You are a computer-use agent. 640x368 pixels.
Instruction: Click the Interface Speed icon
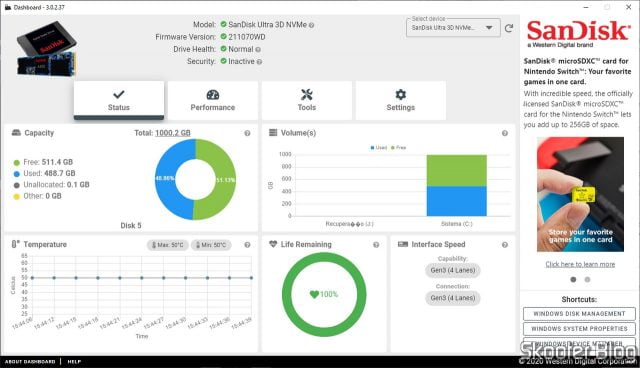point(403,244)
